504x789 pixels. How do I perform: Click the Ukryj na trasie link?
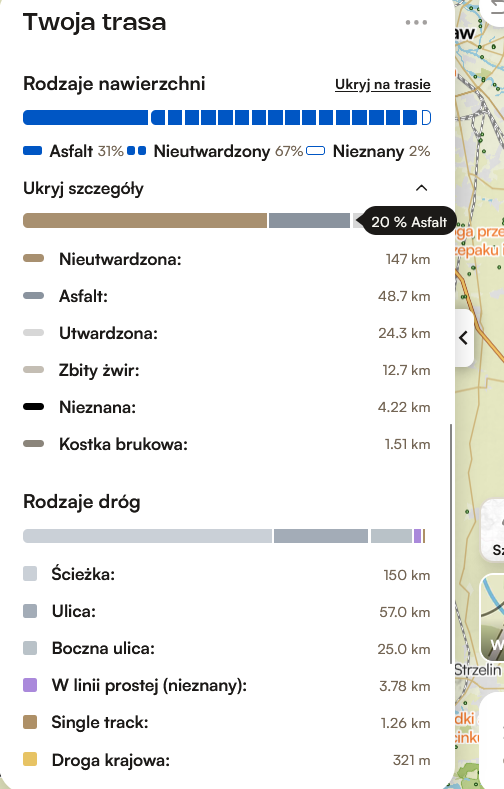click(x=383, y=85)
